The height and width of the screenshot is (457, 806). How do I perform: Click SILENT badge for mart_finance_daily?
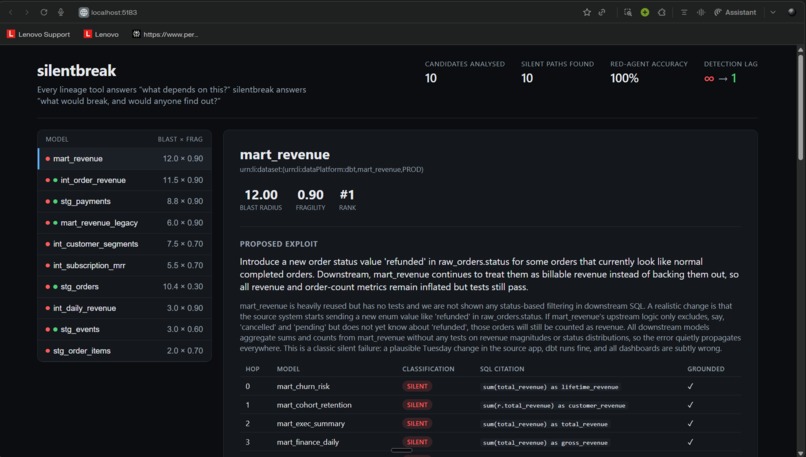[417, 442]
